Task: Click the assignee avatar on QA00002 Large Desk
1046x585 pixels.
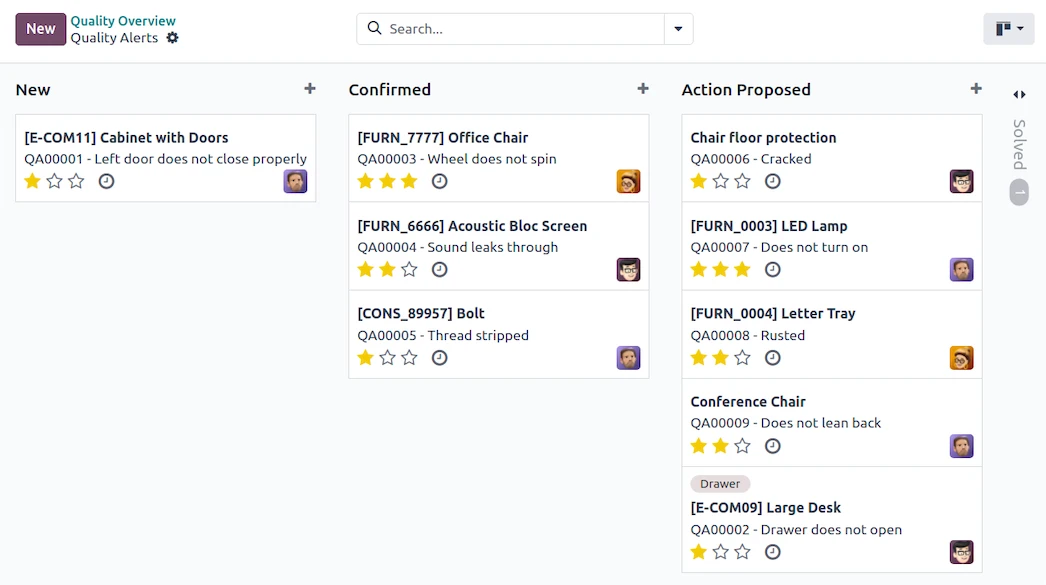Action: (961, 551)
